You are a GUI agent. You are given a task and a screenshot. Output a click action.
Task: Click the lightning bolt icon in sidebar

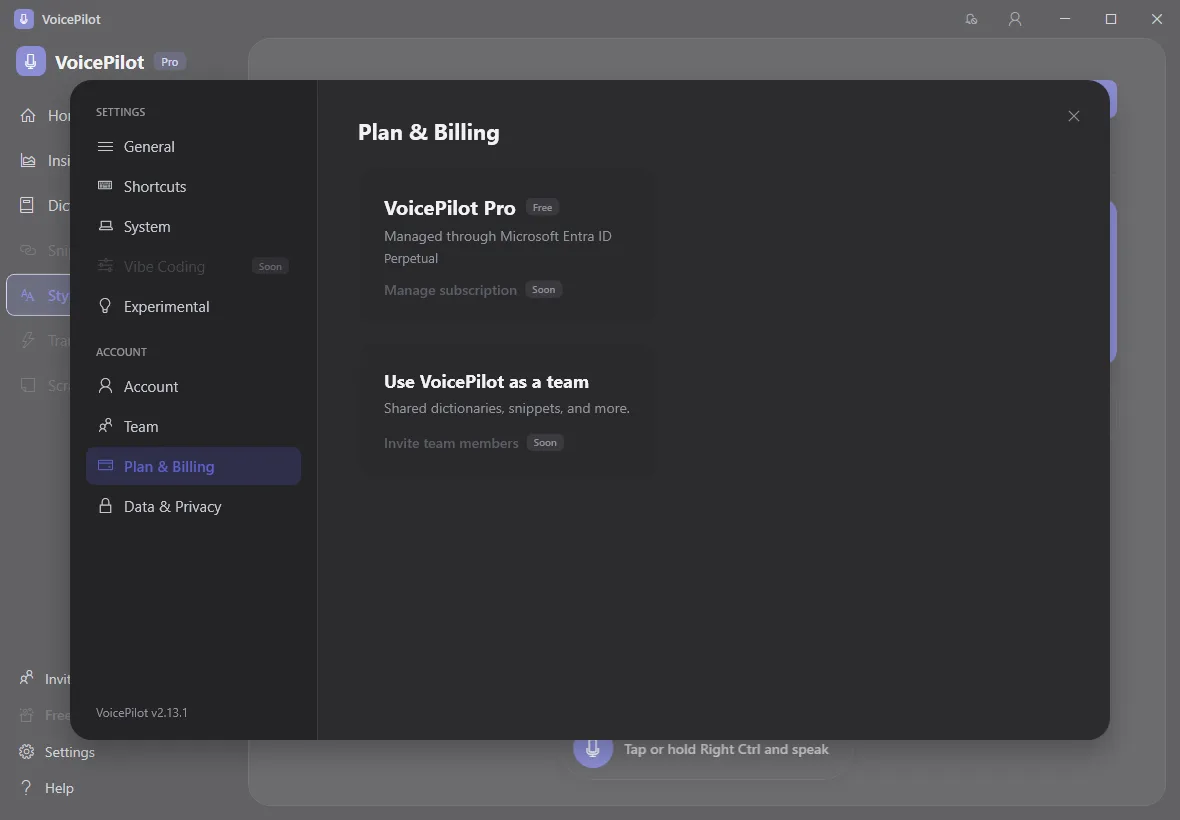pos(28,340)
